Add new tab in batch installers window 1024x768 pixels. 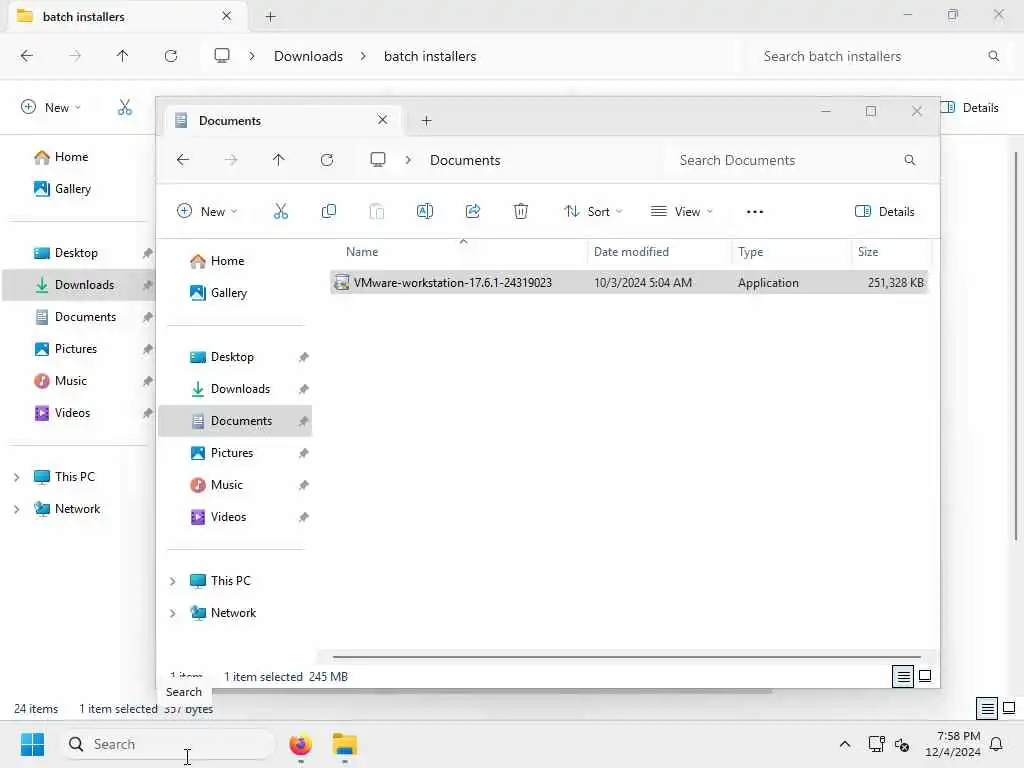point(270,17)
